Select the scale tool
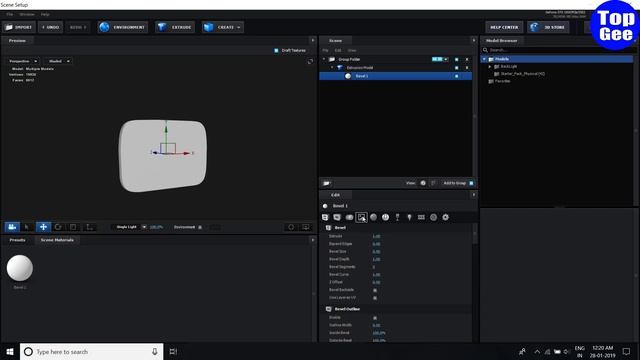This screenshot has height=360, width=640. click(x=73, y=227)
